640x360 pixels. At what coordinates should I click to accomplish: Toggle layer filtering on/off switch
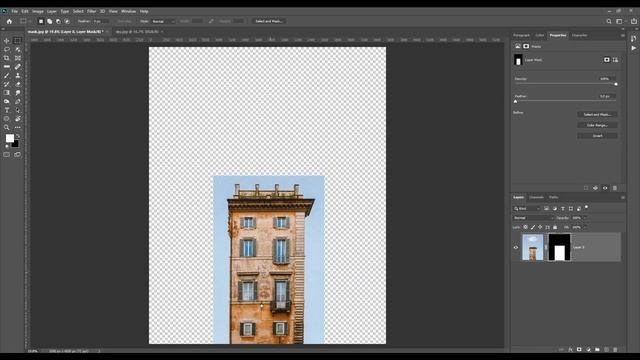(587, 207)
